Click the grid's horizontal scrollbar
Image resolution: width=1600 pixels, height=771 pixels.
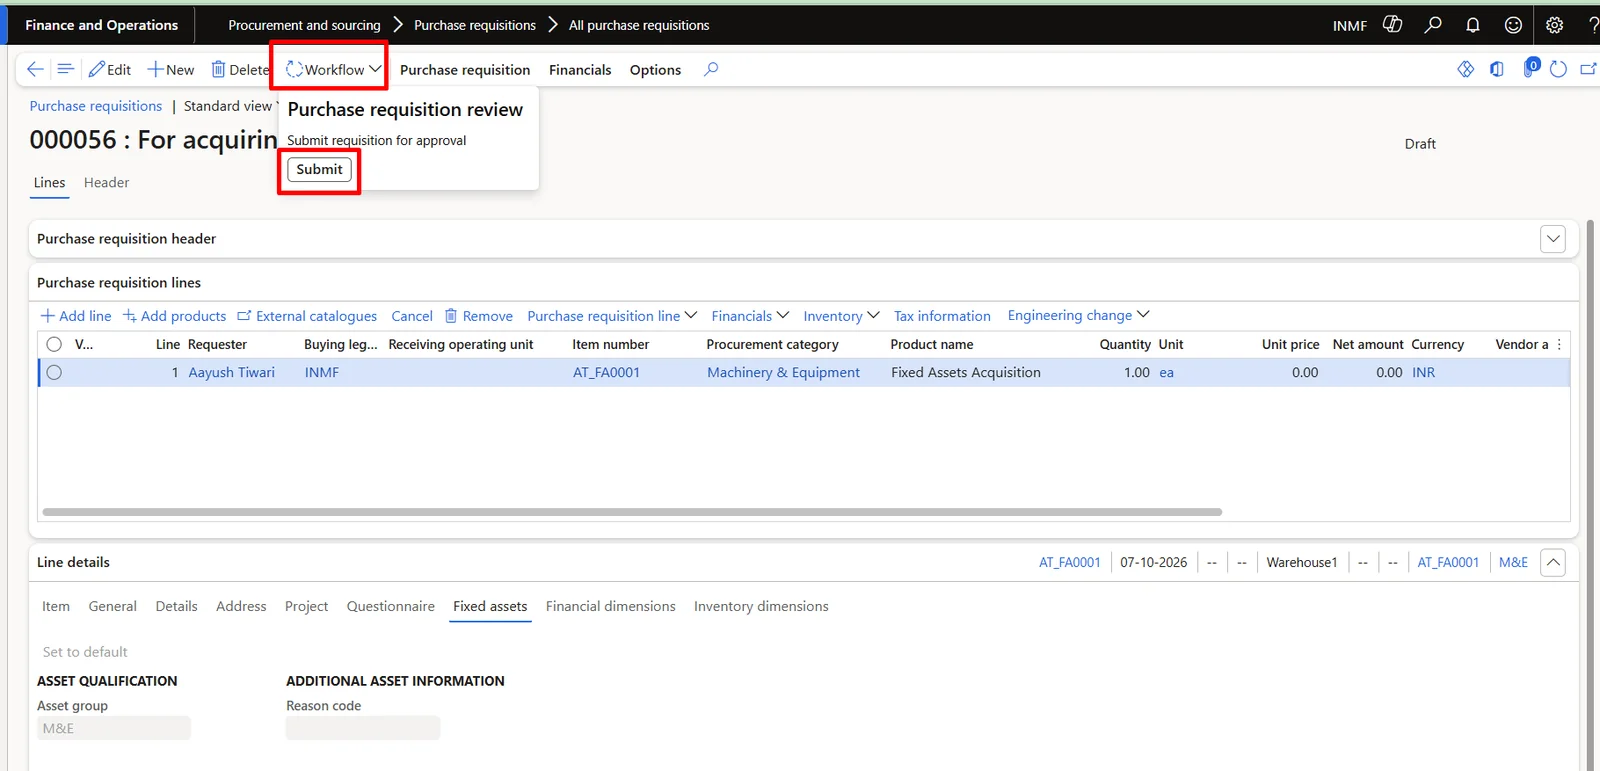pos(632,512)
